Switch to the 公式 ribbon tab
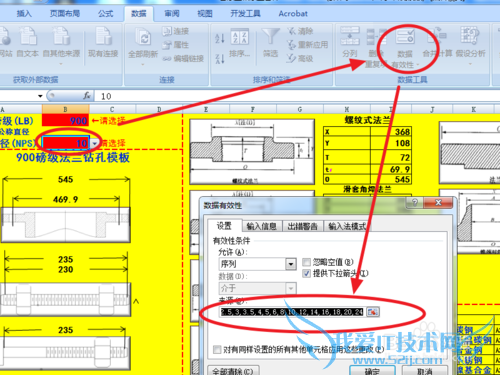The image size is (500, 375). click(x=105, y=14)
